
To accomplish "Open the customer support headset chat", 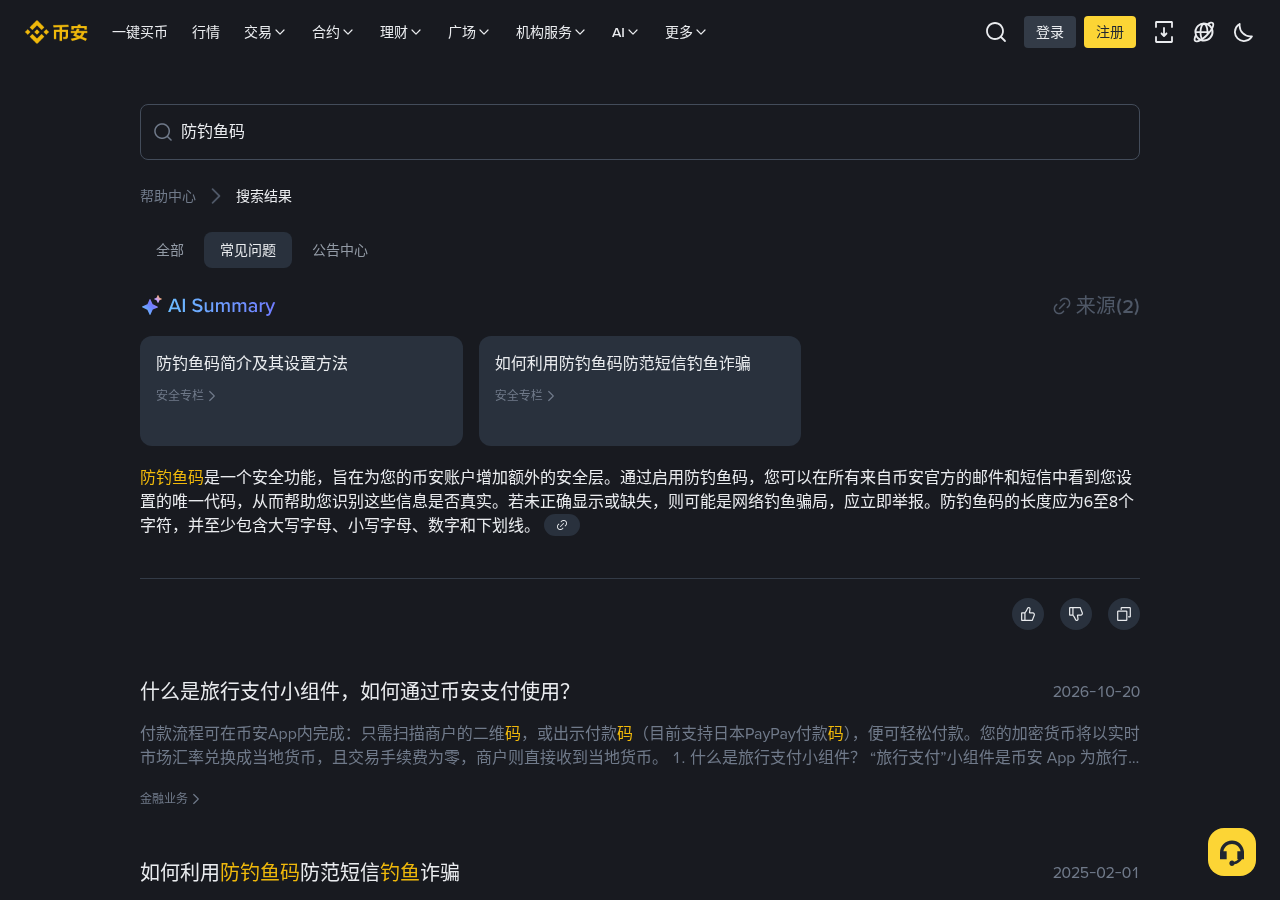I will pyautogui.click(x=1232, y=852).
